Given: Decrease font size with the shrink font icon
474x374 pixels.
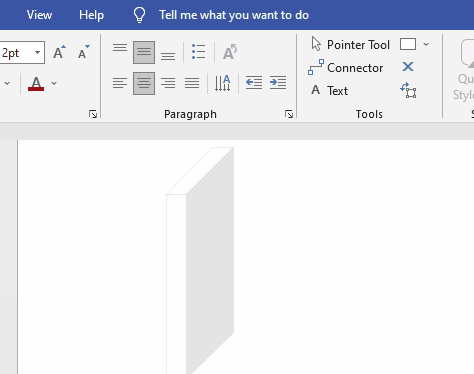Looking at the screenshot, I should pos(83,52).
